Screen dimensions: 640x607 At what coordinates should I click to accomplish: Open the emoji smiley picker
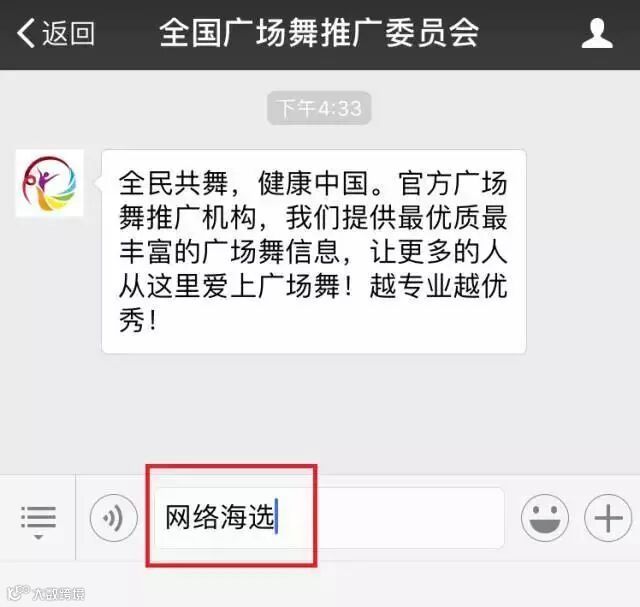point(545,518)
